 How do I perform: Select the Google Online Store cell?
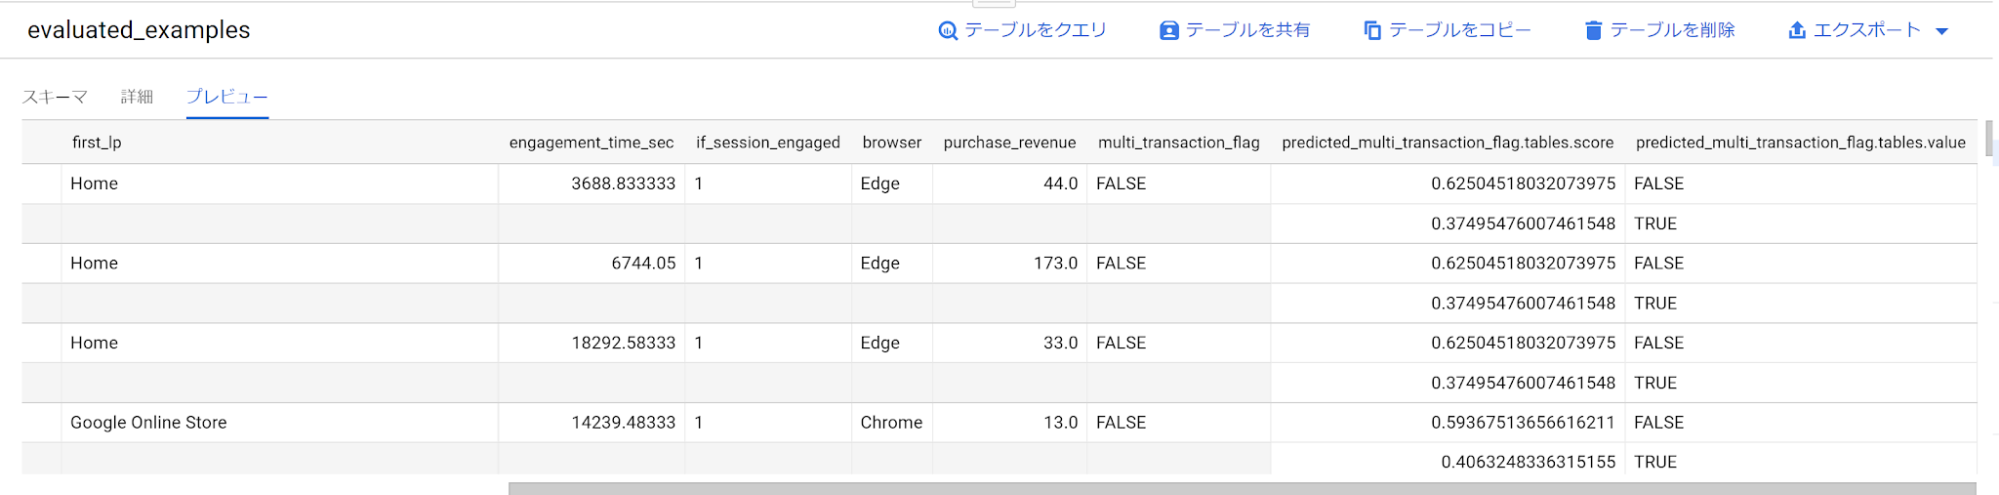coord(148,422)
